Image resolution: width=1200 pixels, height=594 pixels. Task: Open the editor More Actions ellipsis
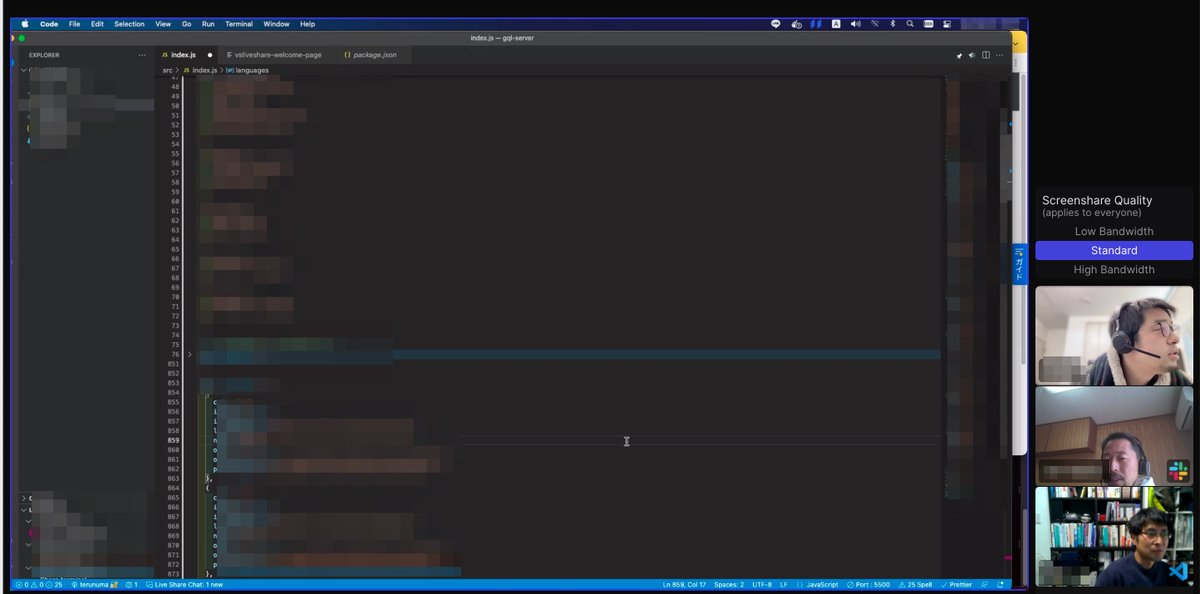pos(999,55)
